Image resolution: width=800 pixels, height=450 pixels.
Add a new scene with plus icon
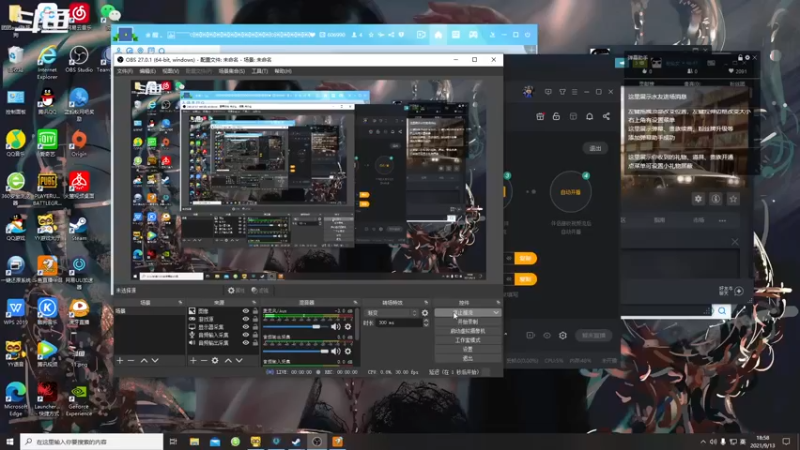point(120,360)
